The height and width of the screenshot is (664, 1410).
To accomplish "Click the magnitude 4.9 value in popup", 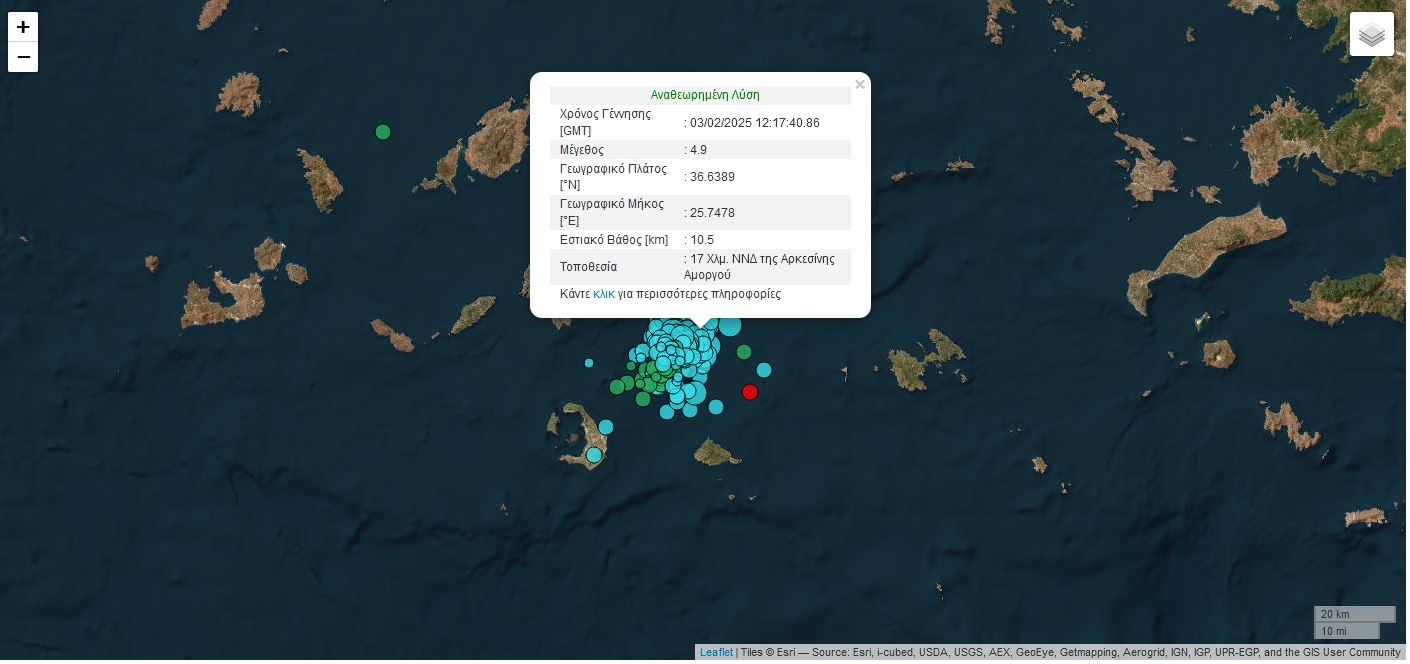I will [698, 150].
